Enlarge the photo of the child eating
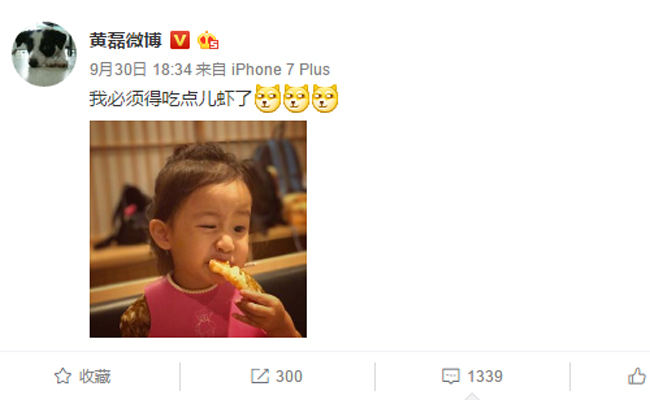Screen dimensions: 650x400 (x=198, y=229)
